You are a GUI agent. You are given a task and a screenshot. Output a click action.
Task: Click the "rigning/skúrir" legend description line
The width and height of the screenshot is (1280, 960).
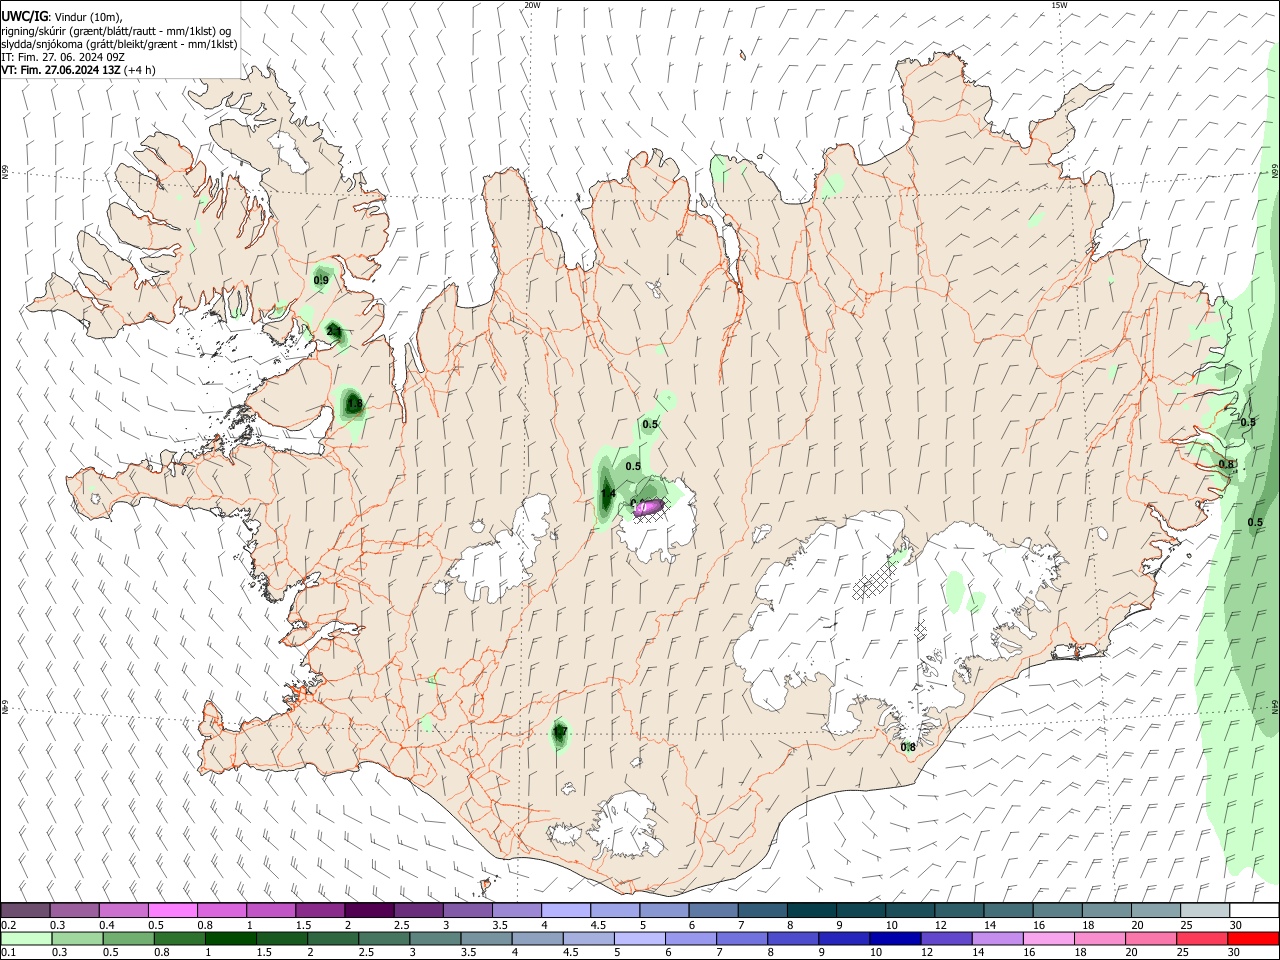[x=117, y=31]
